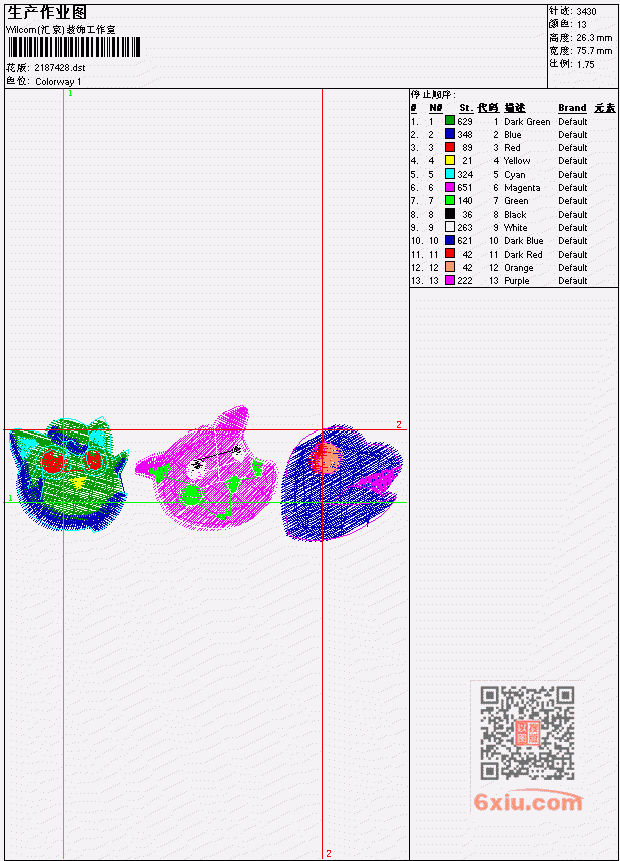Click stitch count 621 for Dark Blue
The height and width of the screenshot is (861, 620).
coord(465,241)
